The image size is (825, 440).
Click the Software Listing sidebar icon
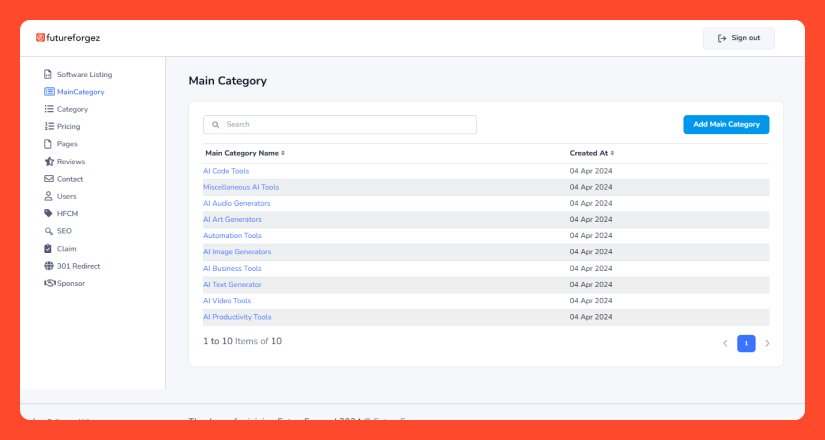pyautogui.click(x=48, y=74)
